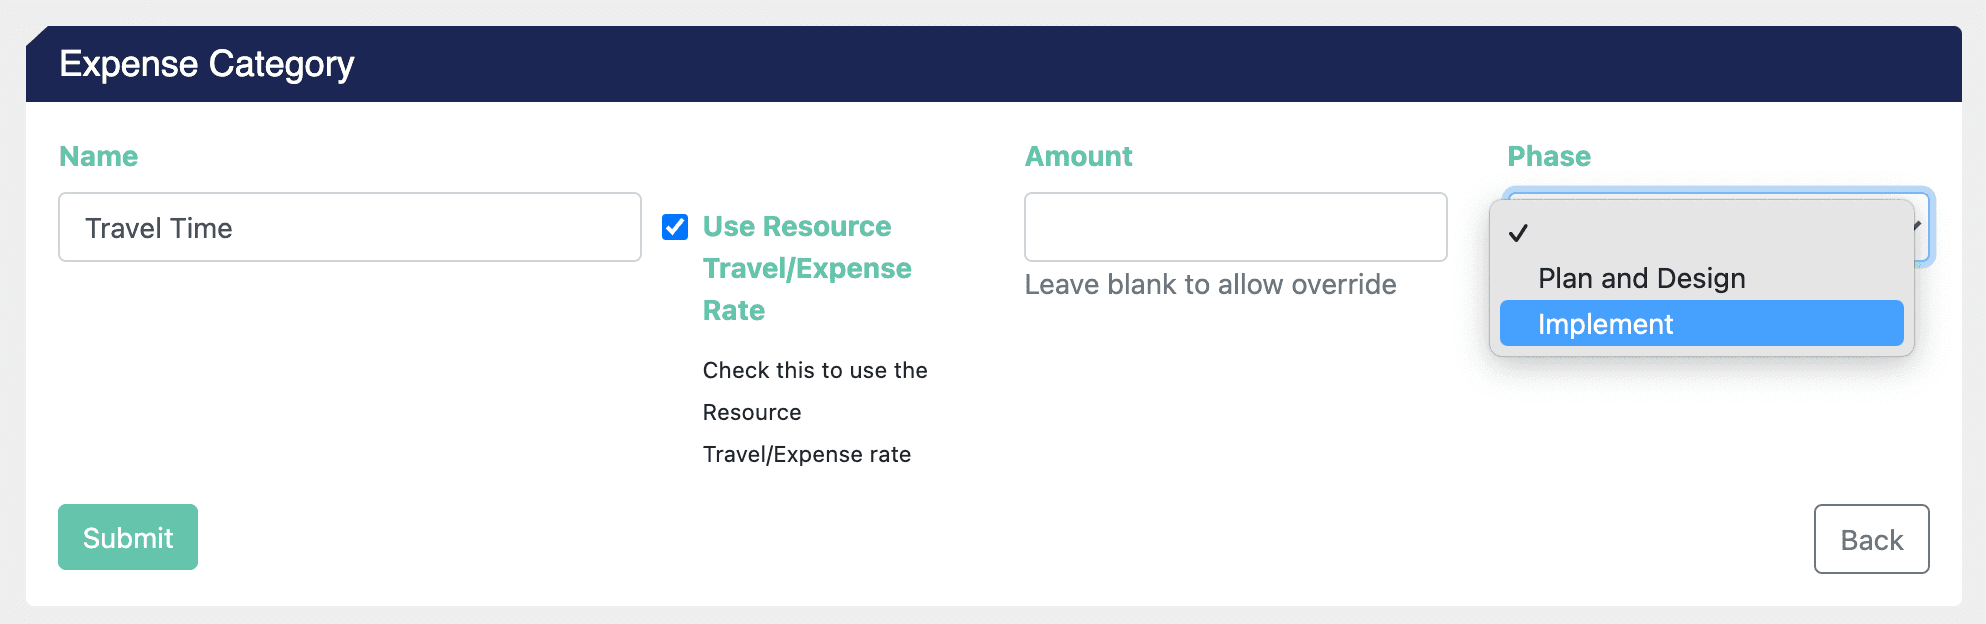The width and height of the screenshot is (1986, 624).
Task: Submit the expense category form
Action: tap(128, 537)
